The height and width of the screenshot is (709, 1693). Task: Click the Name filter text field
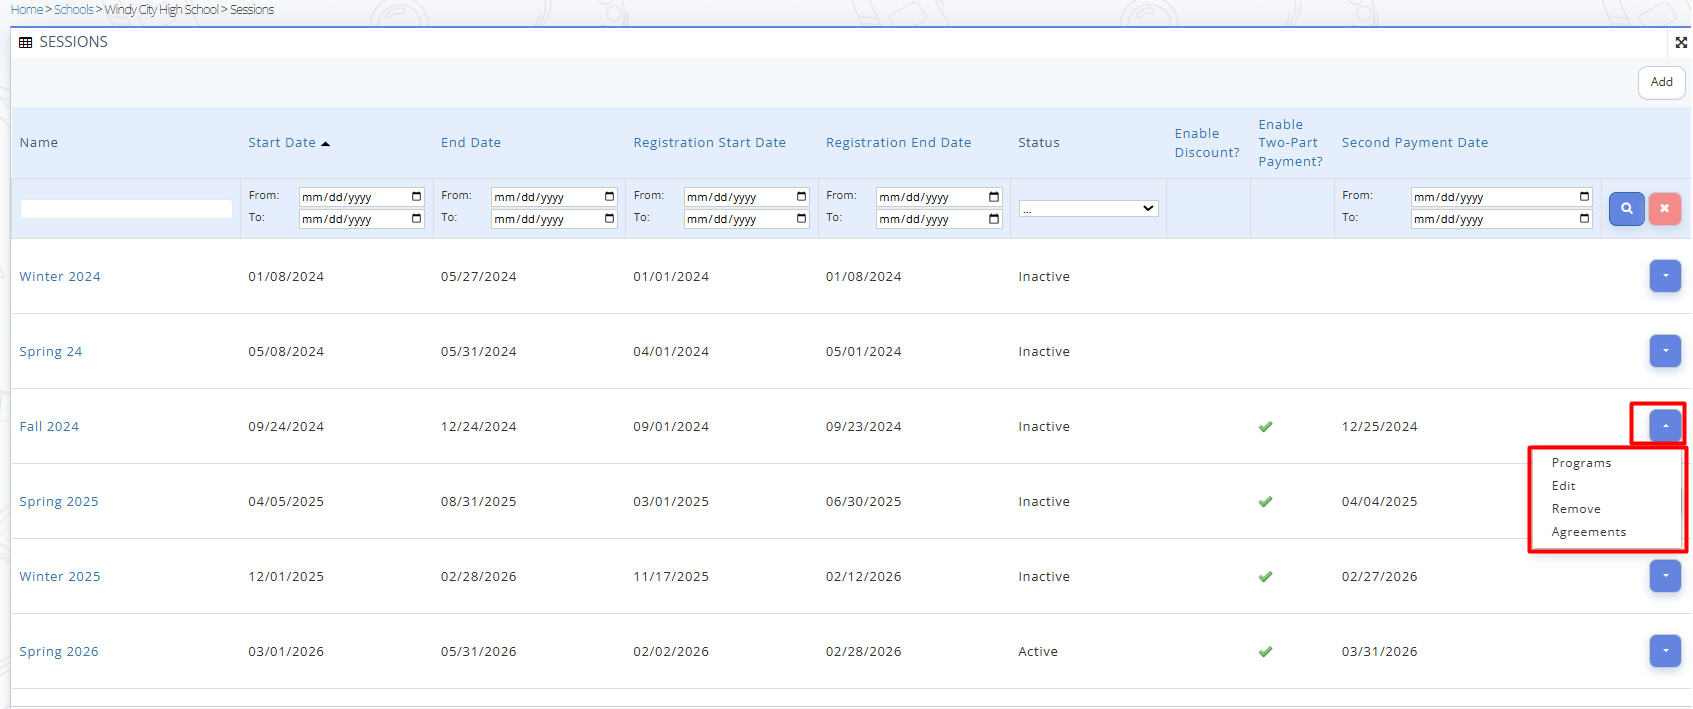coord(126,209)
